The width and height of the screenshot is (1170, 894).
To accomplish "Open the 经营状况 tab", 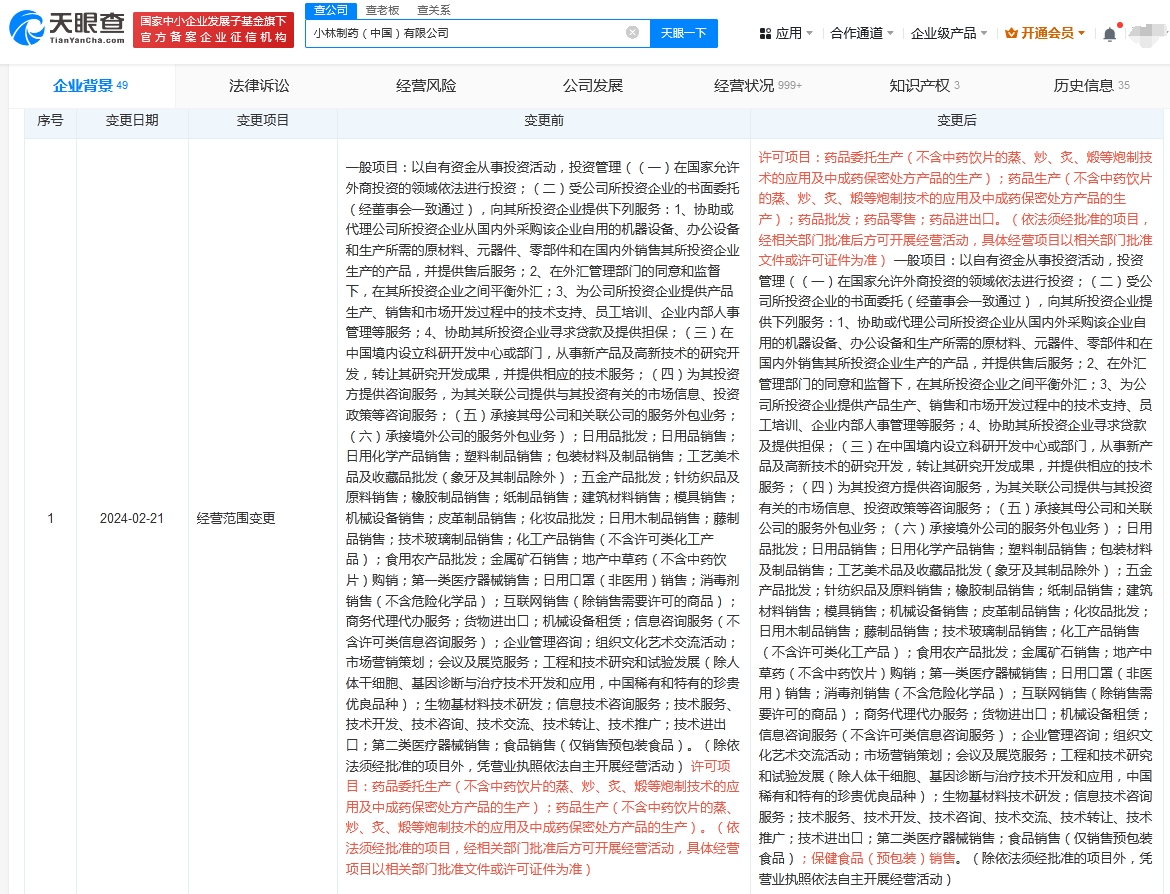I will click(x=757, y=86).
